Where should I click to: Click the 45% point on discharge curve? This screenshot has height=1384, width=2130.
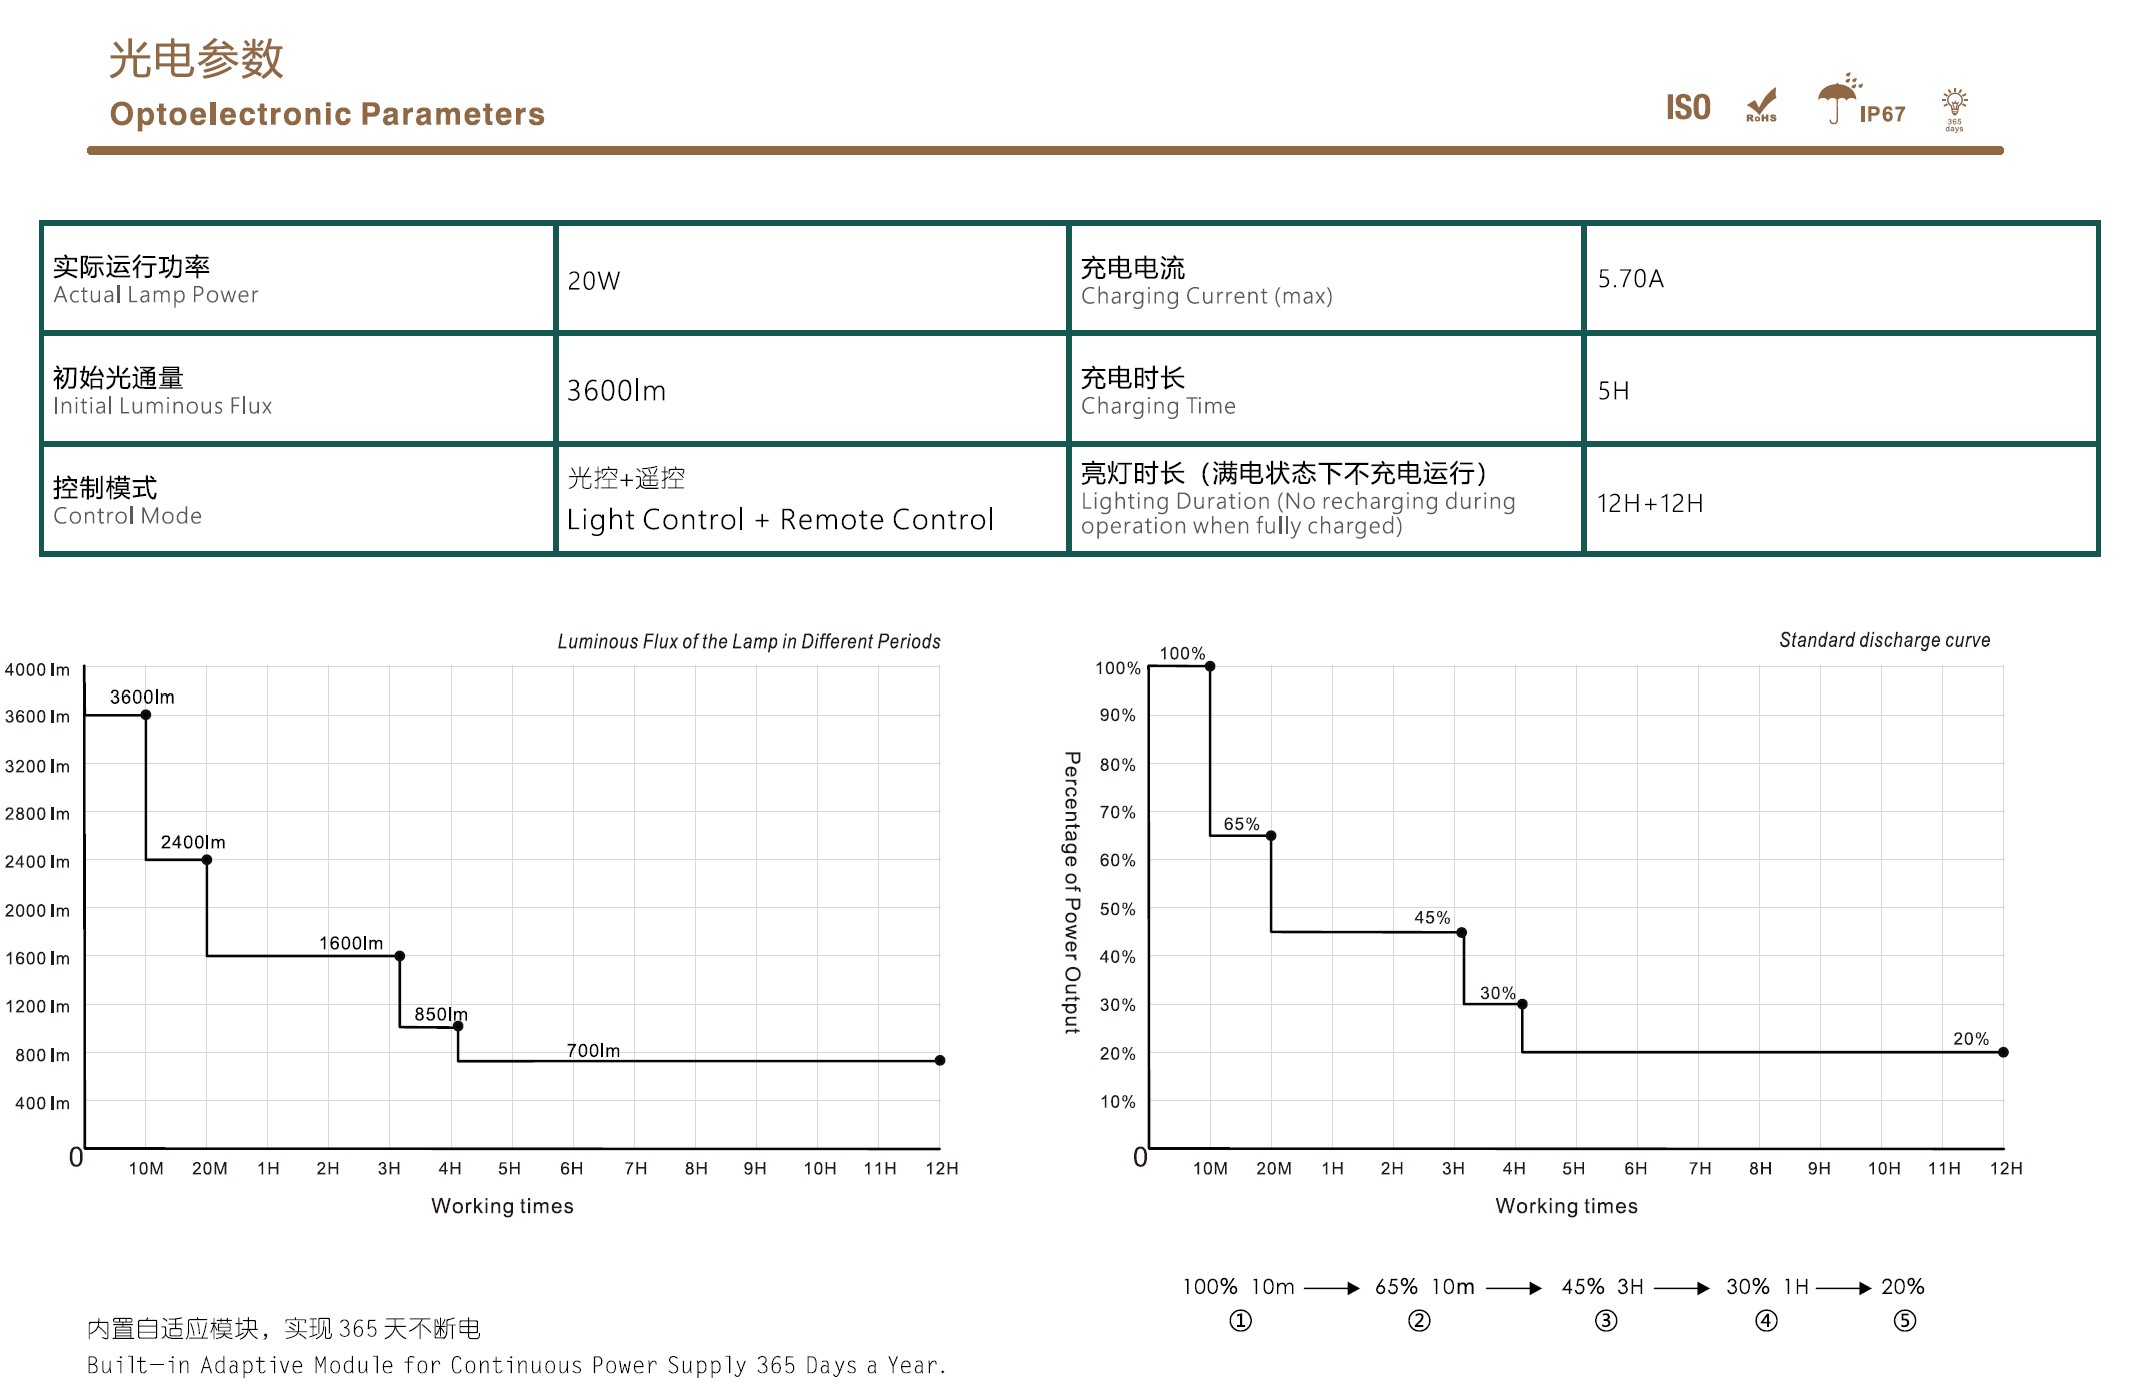(1462, 932)
